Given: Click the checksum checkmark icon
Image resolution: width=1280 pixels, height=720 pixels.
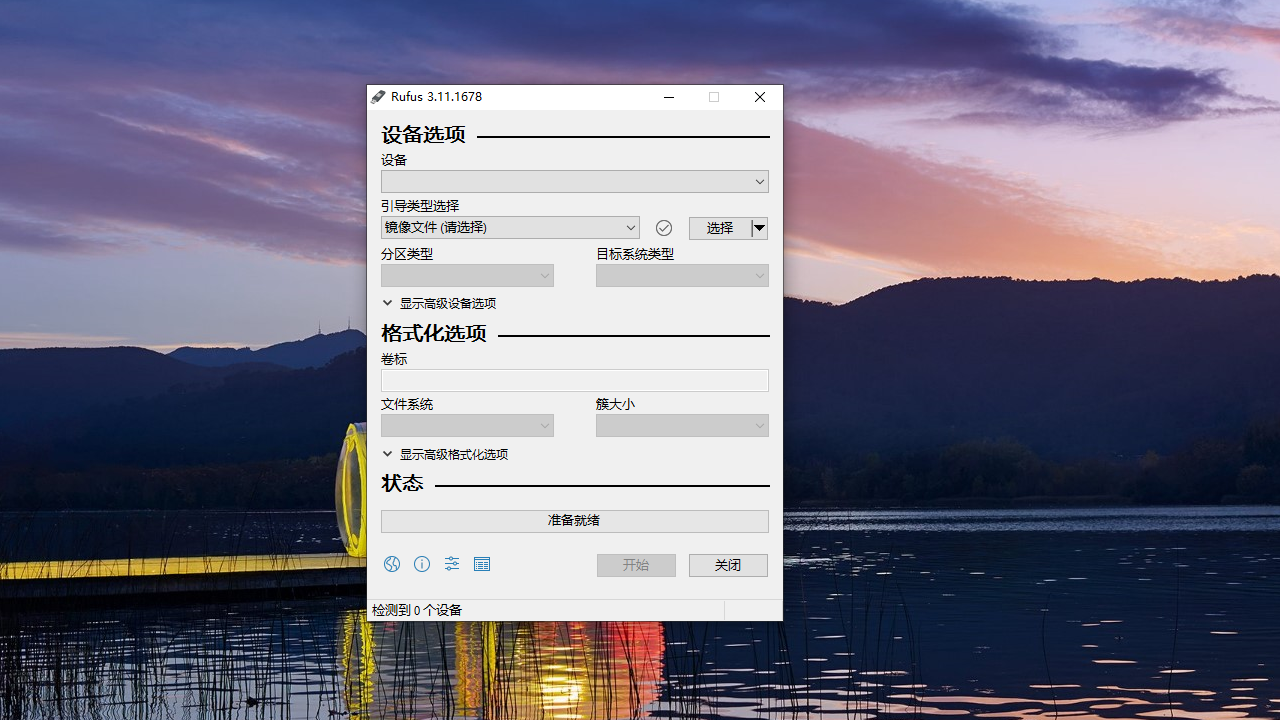Looking at the screenshot, I should 663,228.
